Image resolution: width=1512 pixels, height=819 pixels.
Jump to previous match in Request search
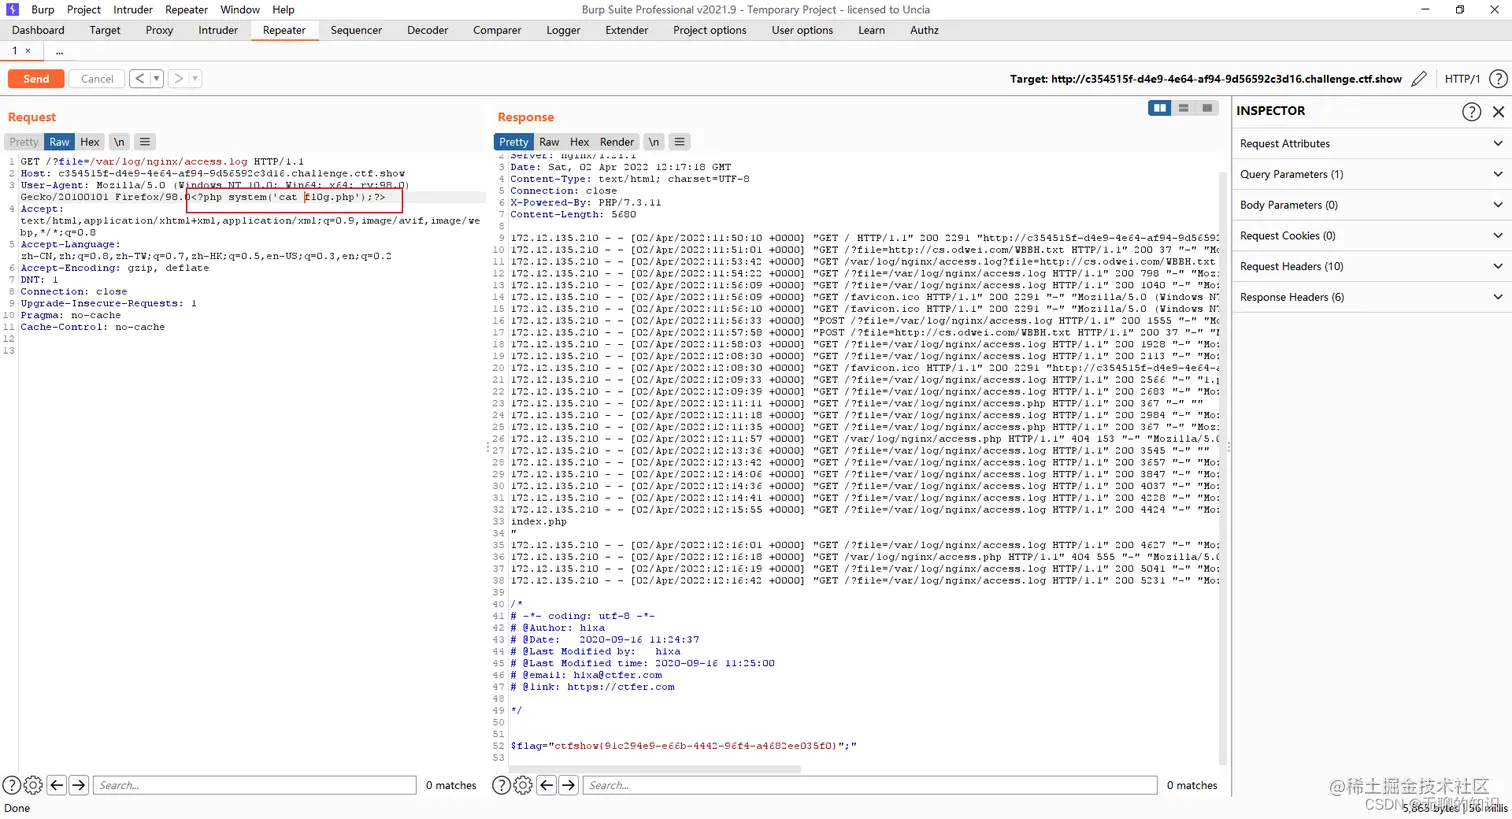57,786
